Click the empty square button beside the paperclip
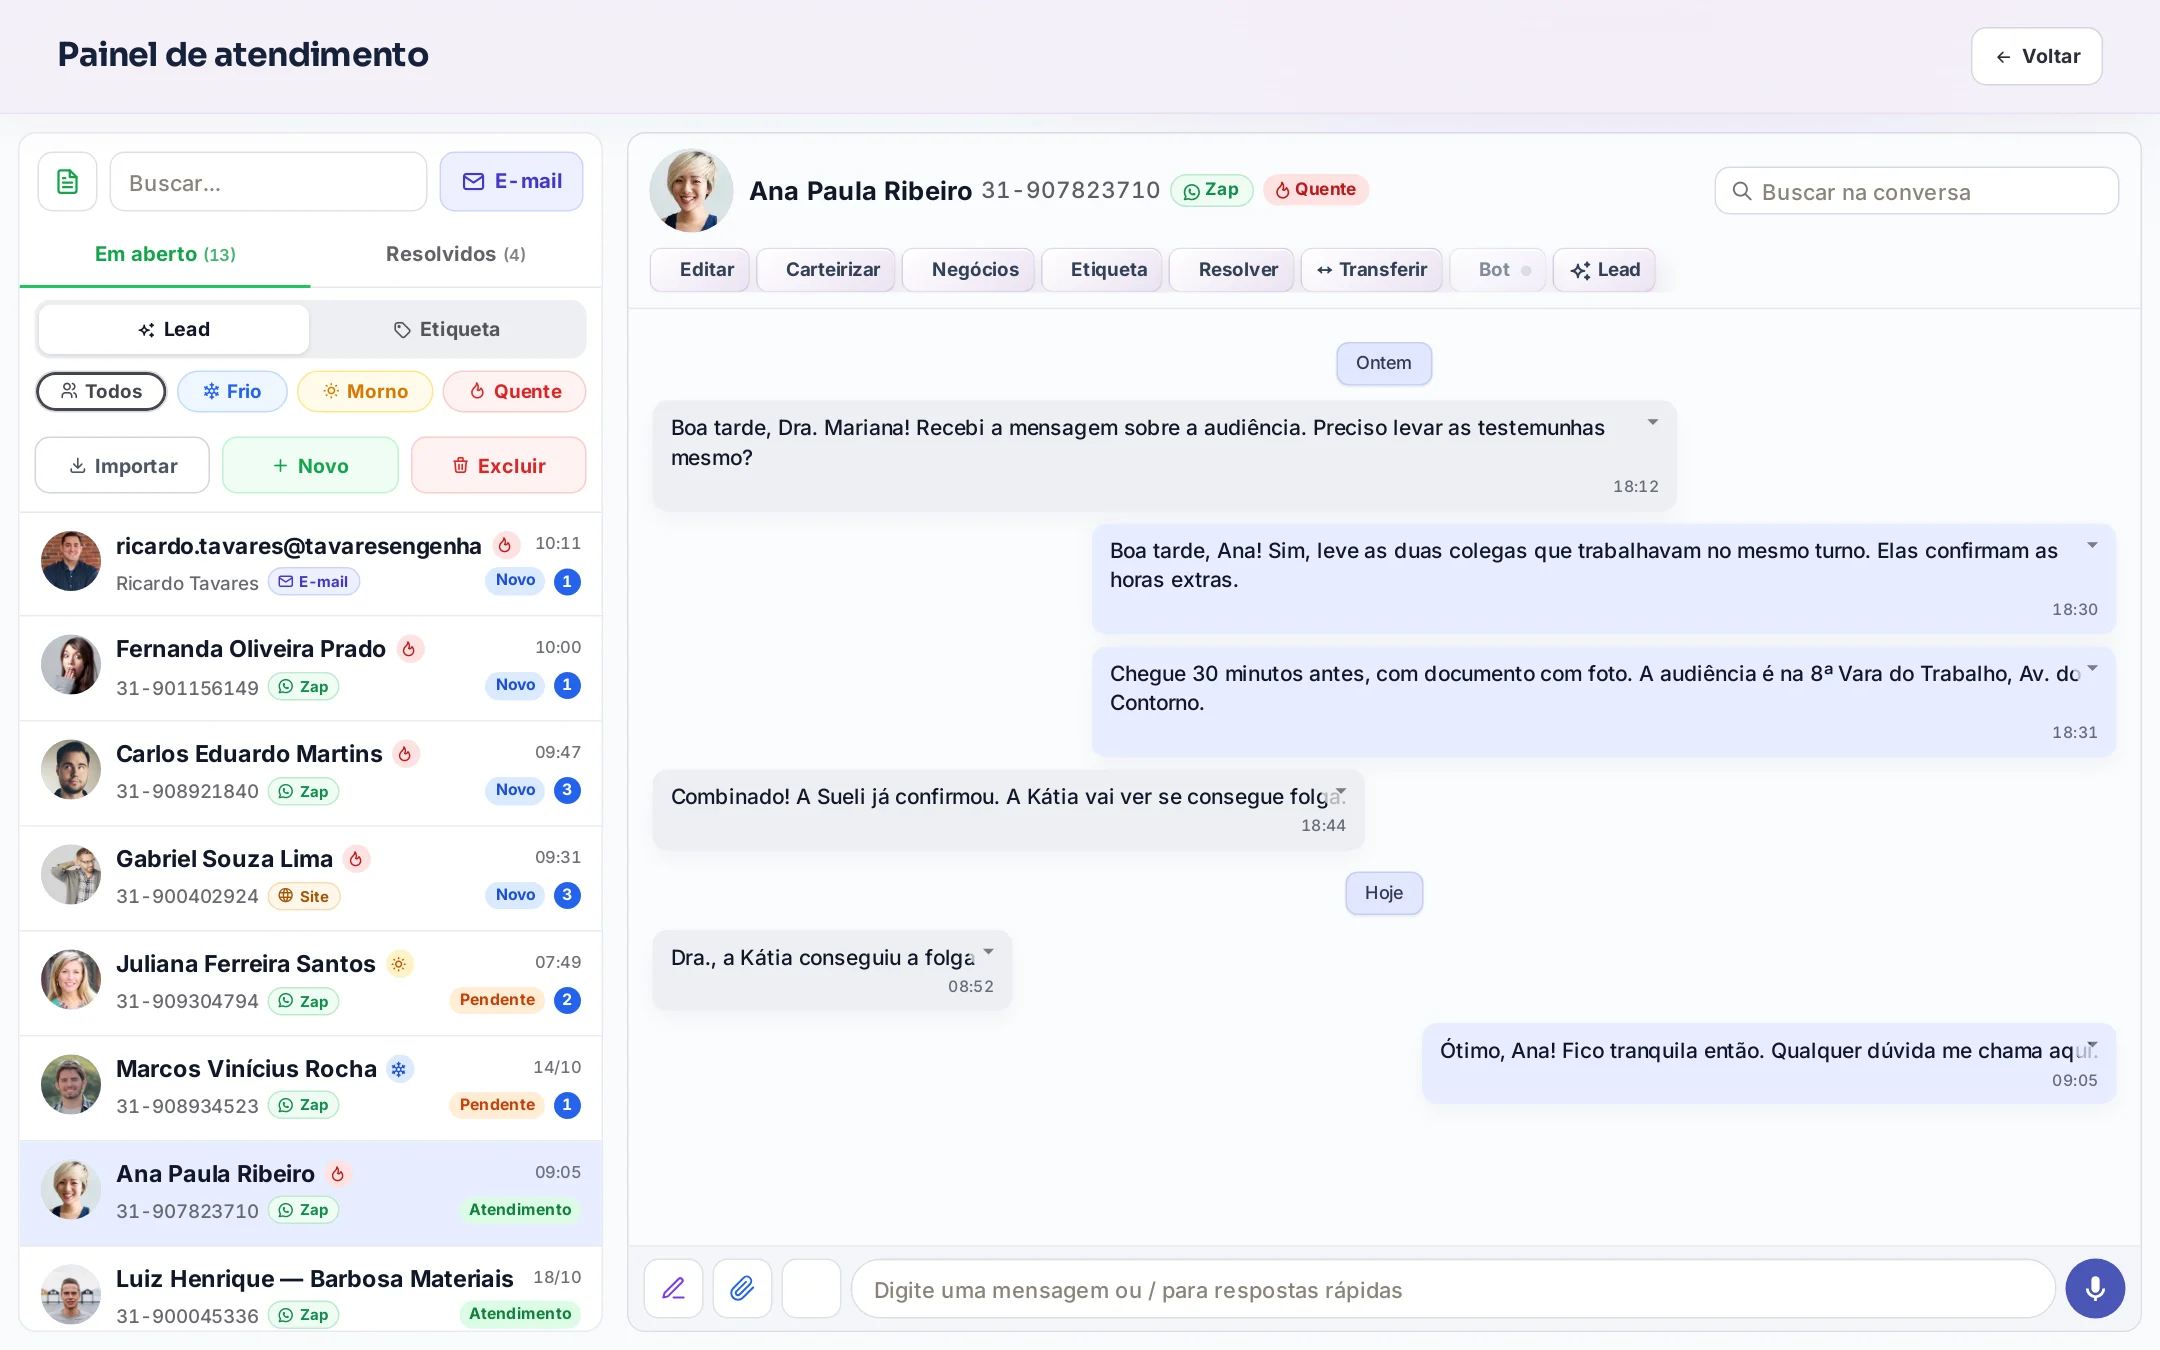 (811, 1288)
